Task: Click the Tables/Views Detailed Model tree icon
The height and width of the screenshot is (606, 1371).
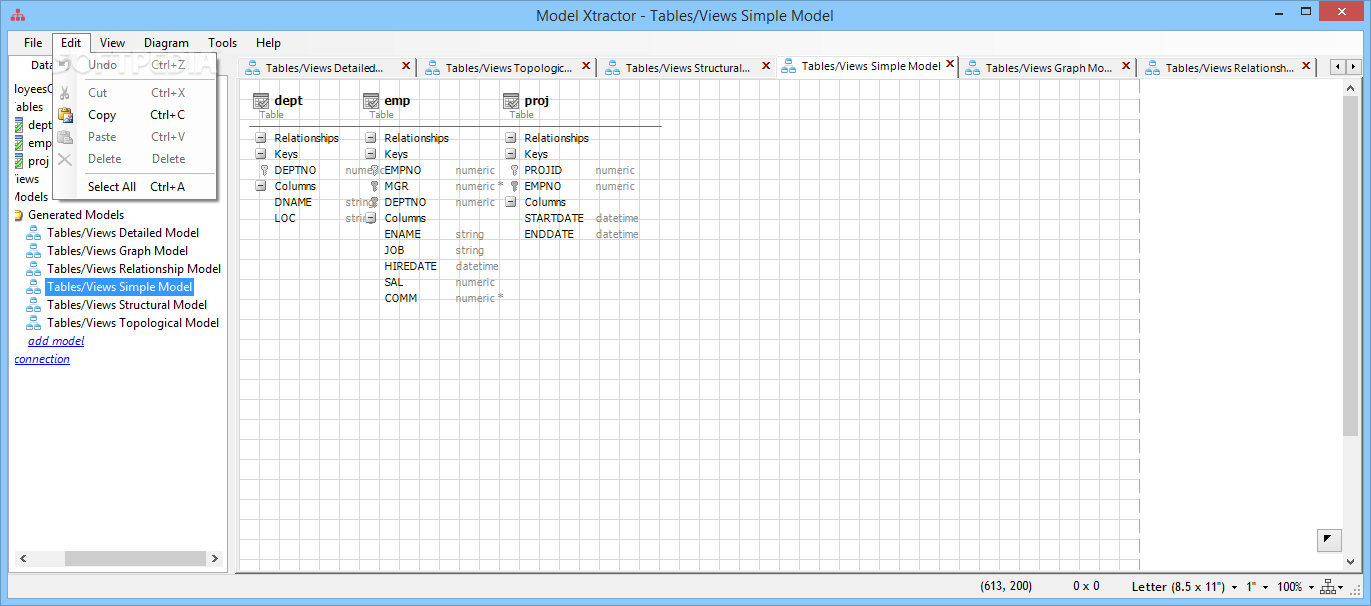Action: [x=34, y=233]
